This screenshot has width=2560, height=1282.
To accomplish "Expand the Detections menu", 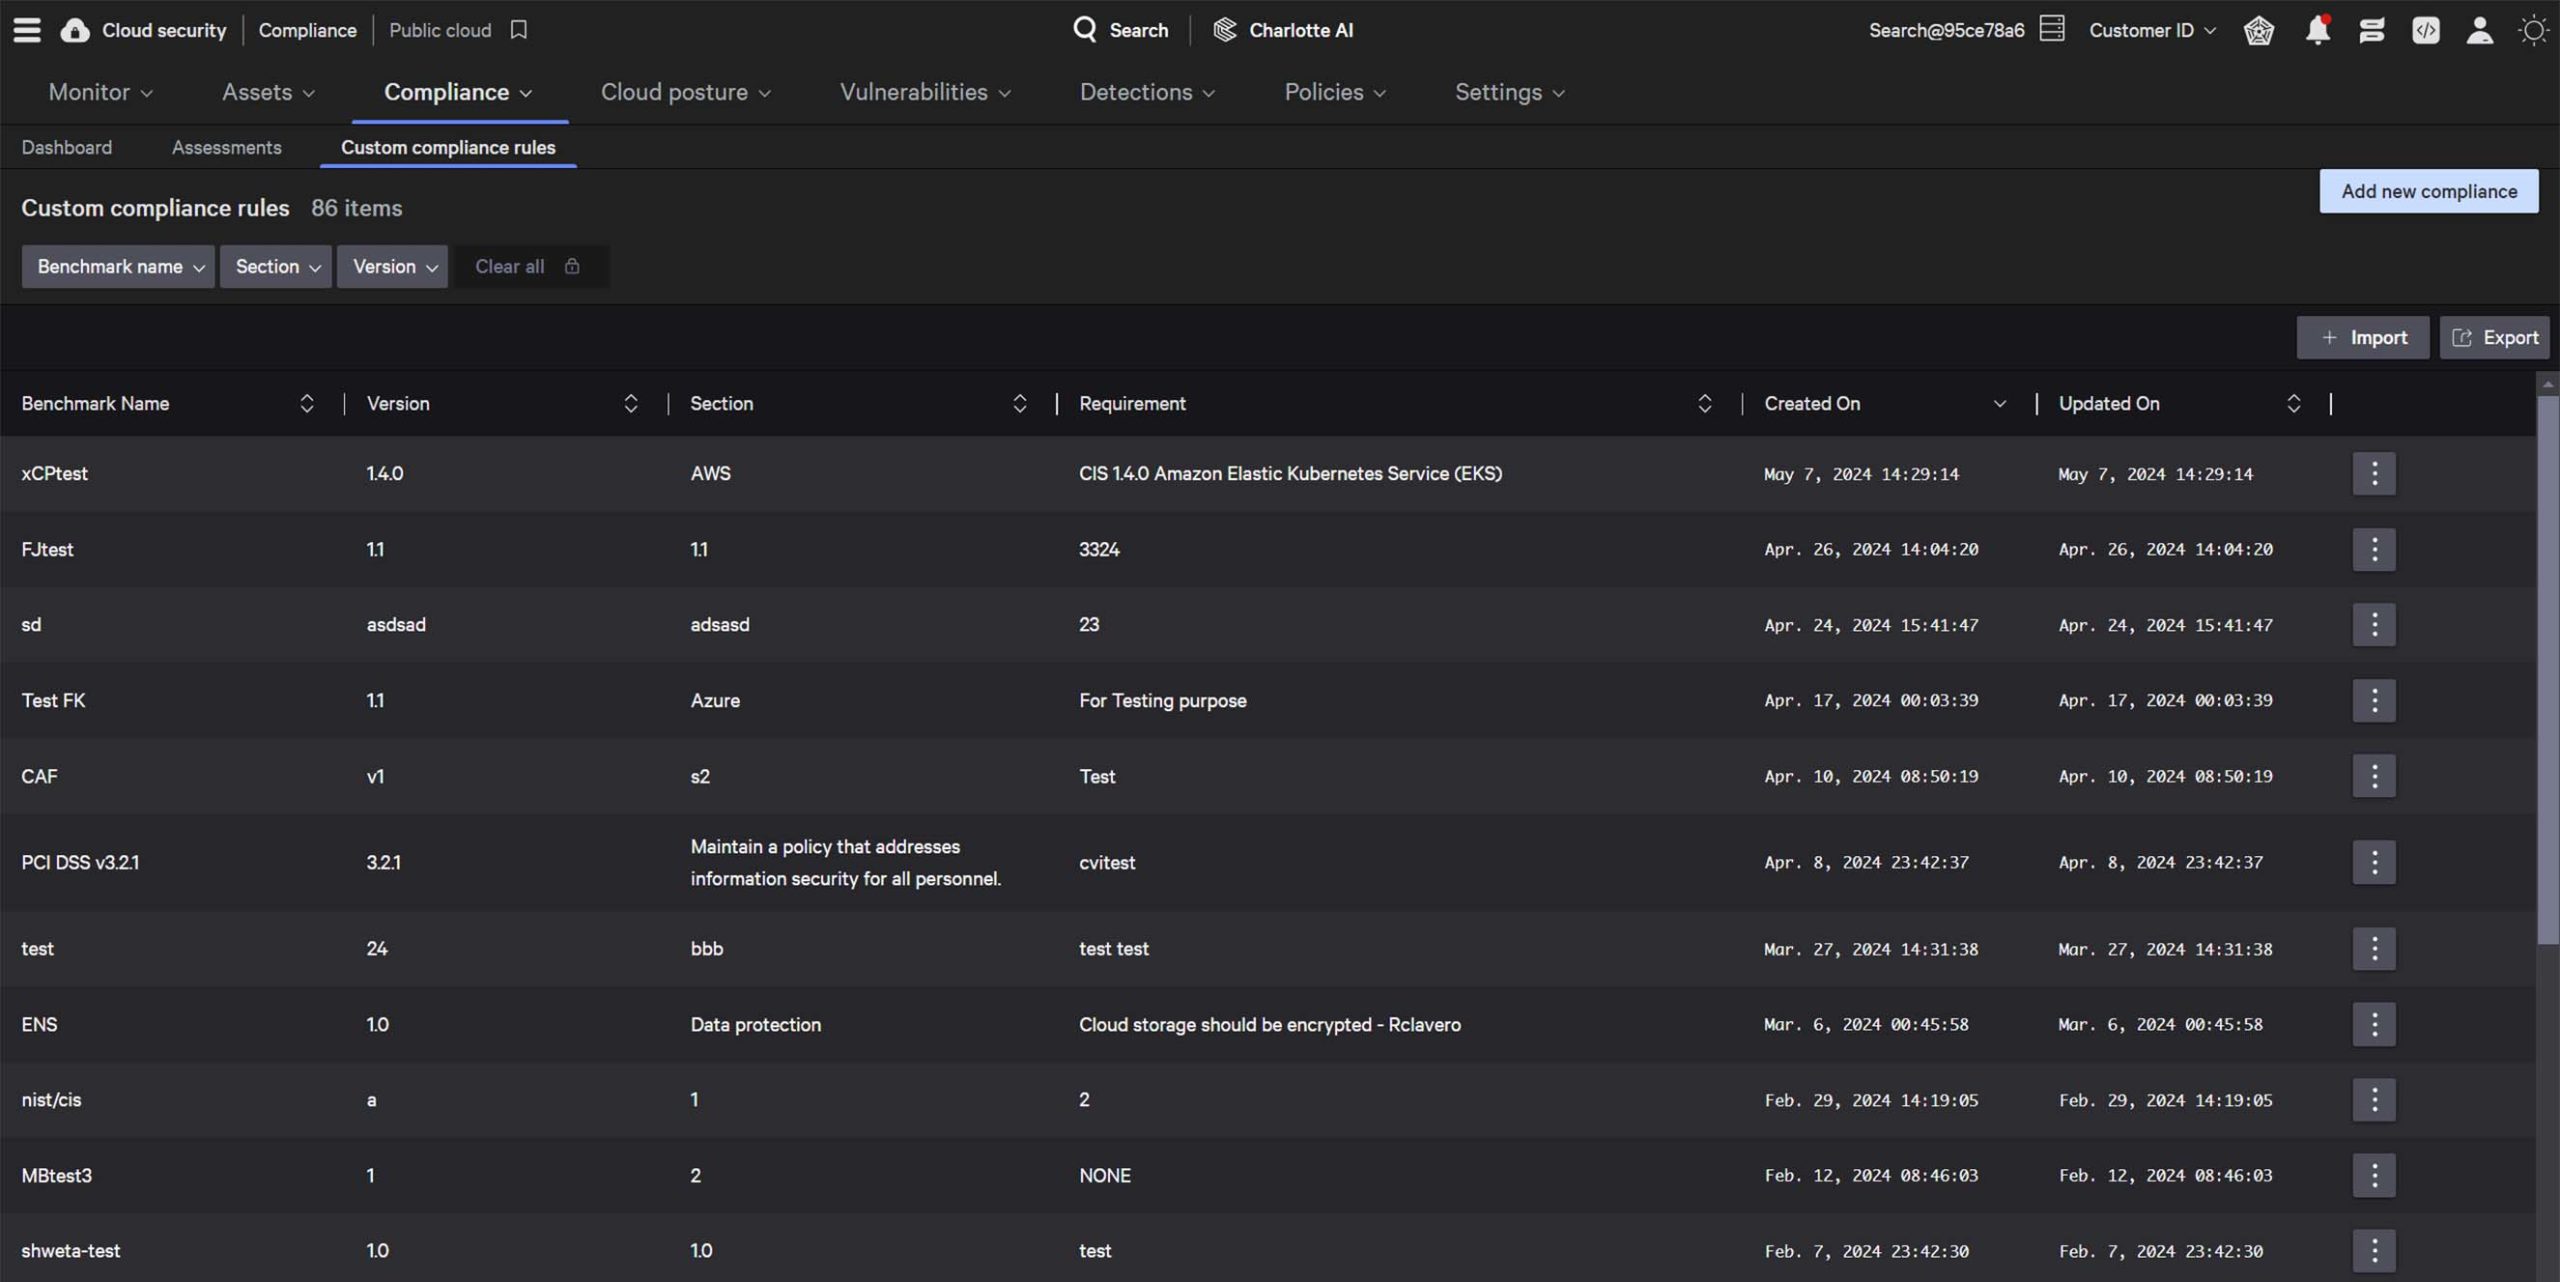I will click(x=1147, y=92).
